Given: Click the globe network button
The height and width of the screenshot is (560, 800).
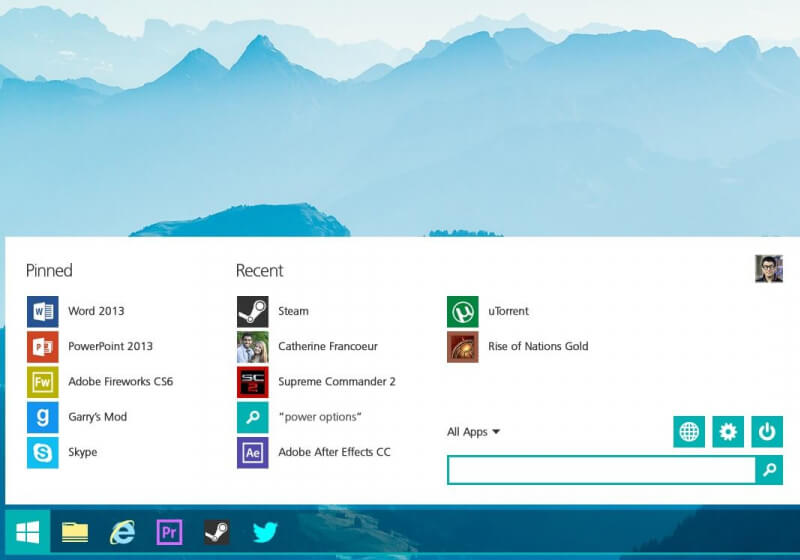Looking at the screenshot, I should coord(689,431).
